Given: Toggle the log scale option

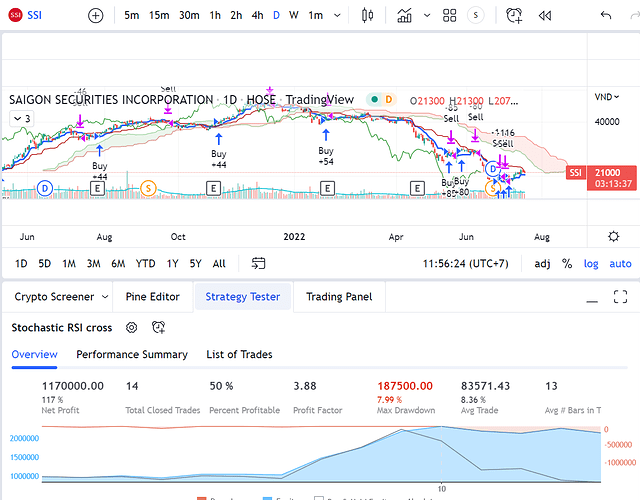Looking at the screenshot, I should 592,263.
